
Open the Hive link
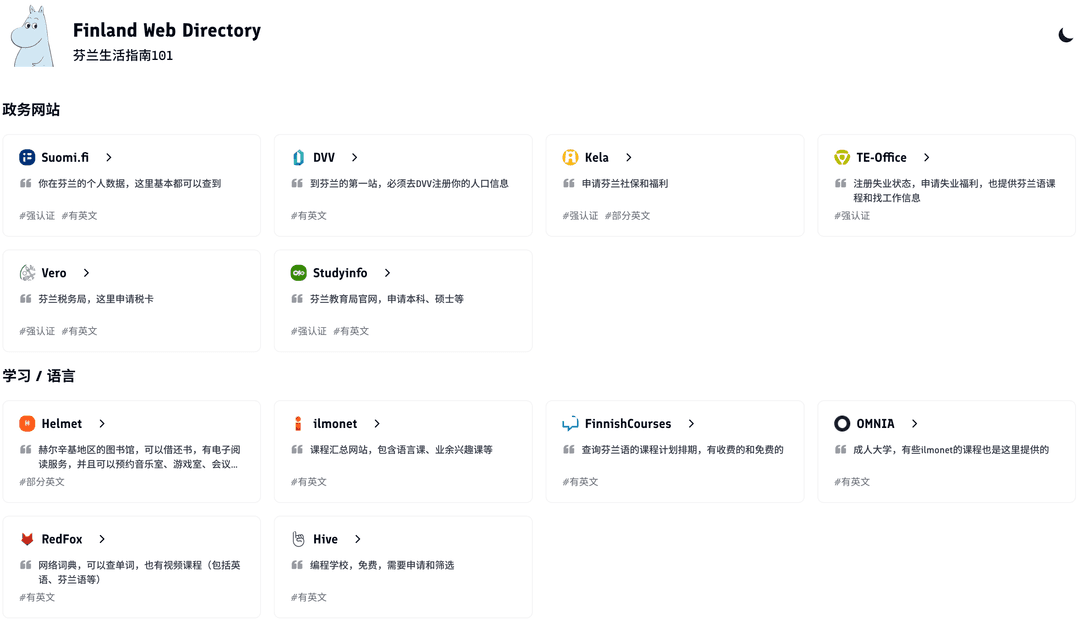point(325,539)
